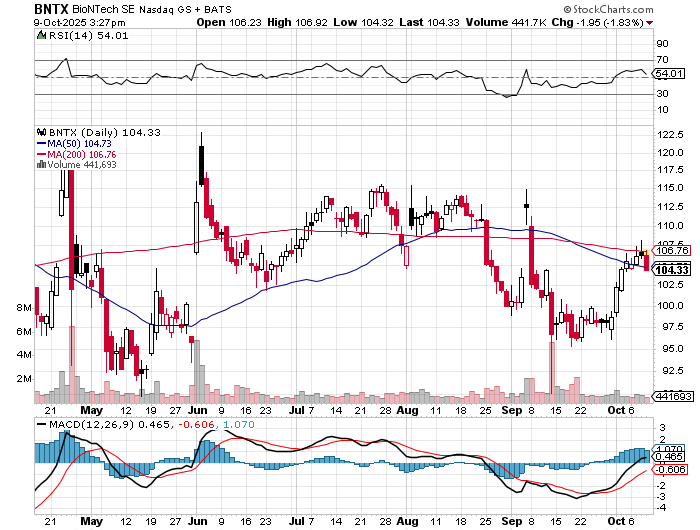Click the 115.0 price axis label

pyautogui.click(x=670, y=188)
